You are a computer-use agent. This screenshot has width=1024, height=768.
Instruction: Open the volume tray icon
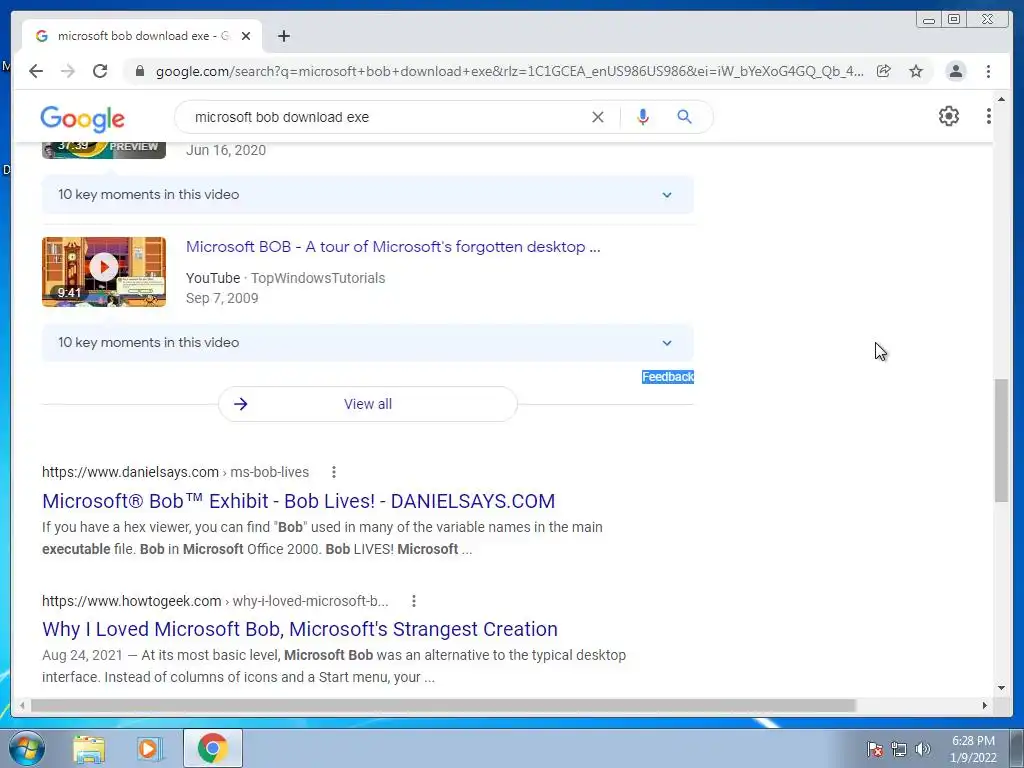tap(922, 749)
